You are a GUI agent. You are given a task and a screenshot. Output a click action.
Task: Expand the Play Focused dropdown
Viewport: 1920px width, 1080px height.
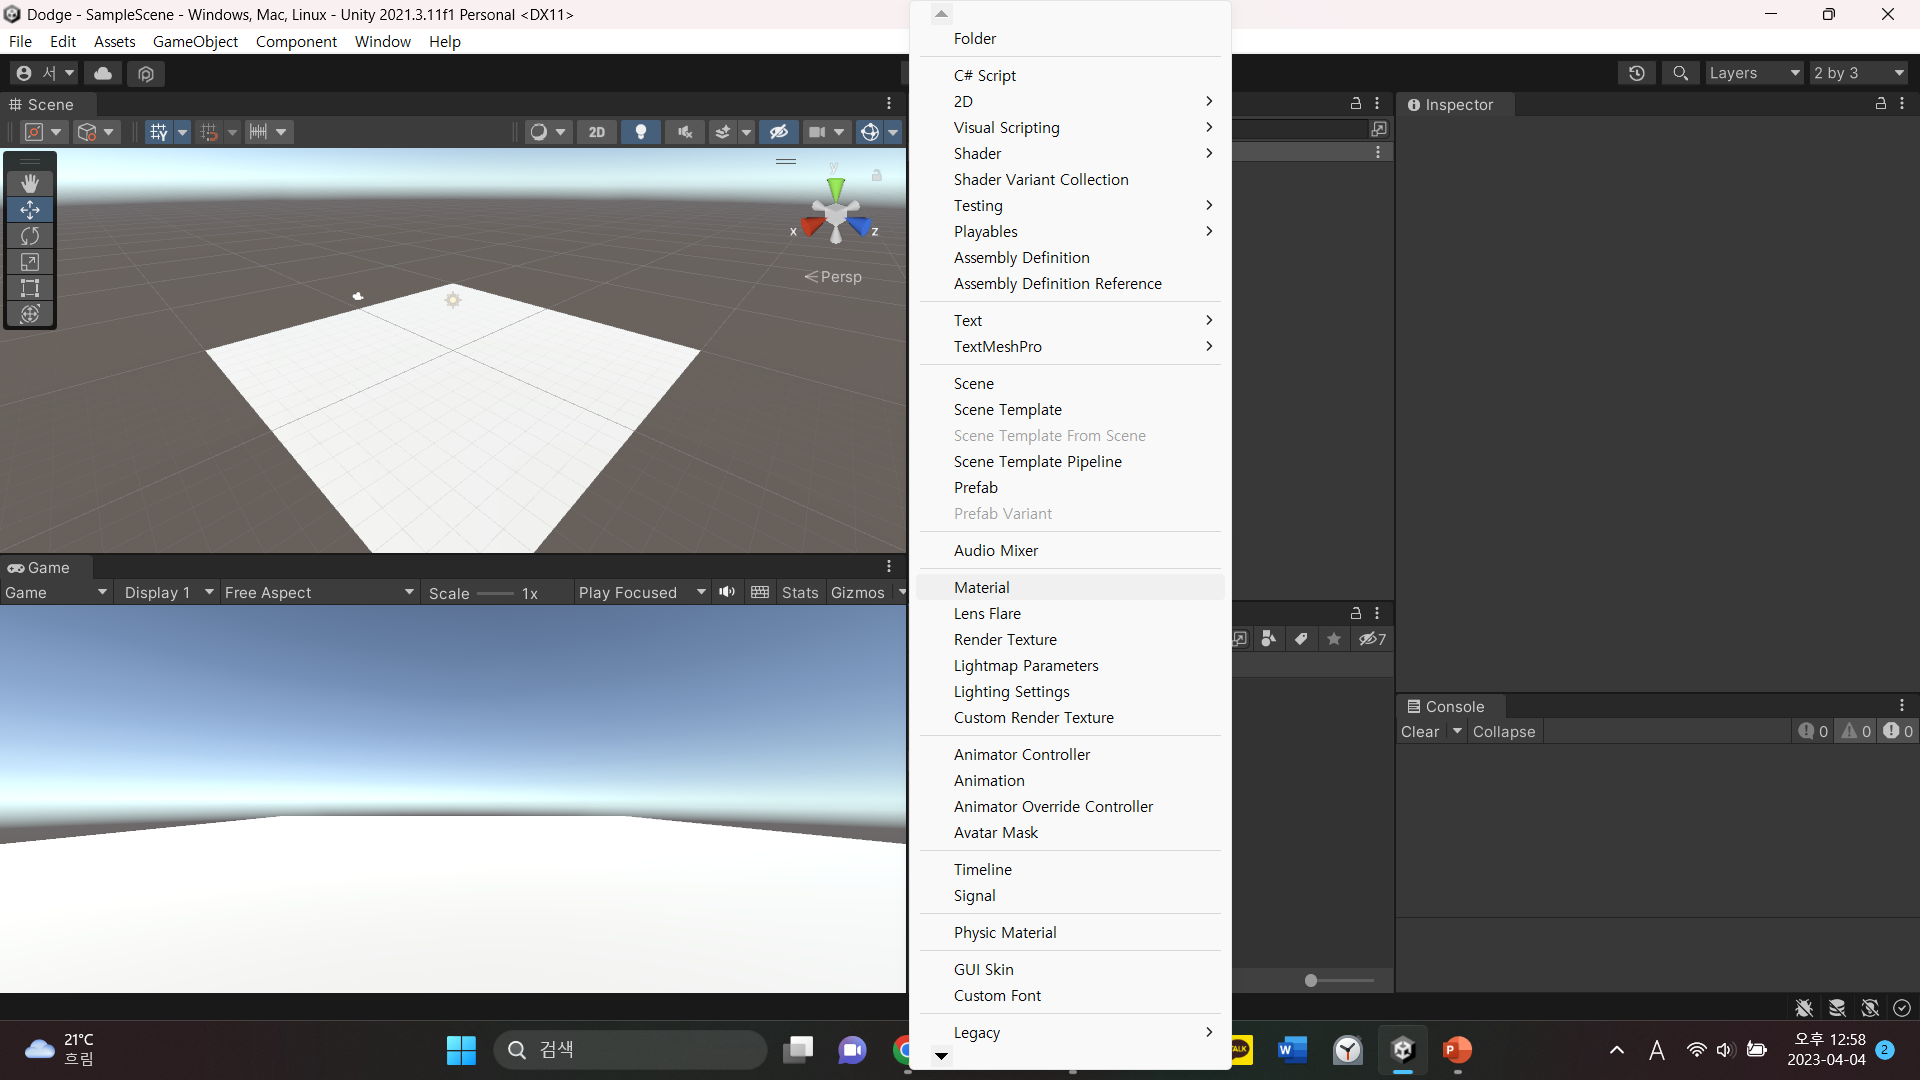pos(641,592)
